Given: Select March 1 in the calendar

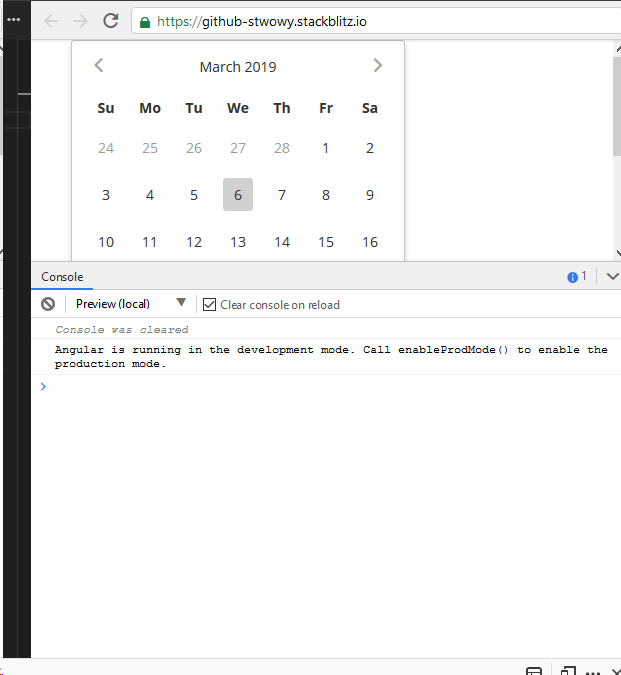Looking at the screenshot, I should pos(326,148).
